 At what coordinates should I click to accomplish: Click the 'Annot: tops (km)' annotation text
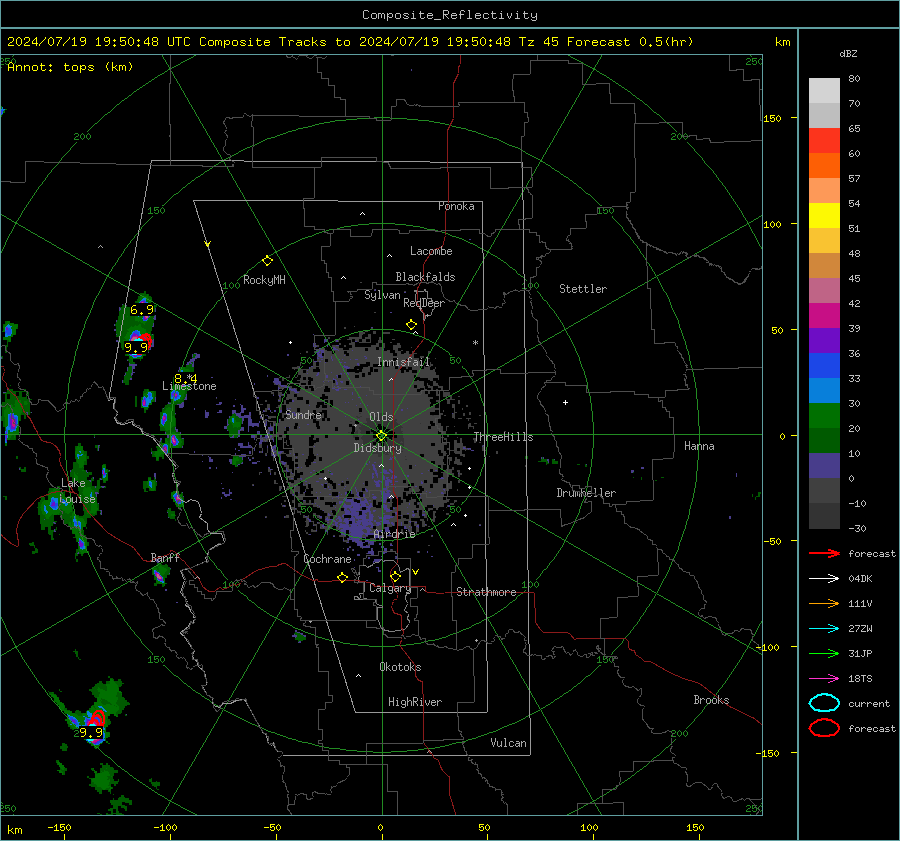[70, 67]
